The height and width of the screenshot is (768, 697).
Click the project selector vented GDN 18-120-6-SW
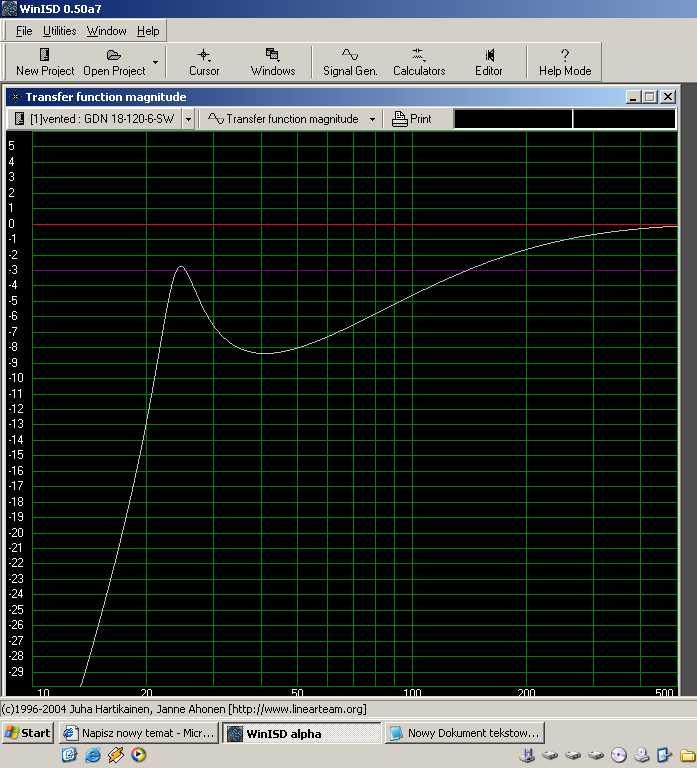point(96,119)
